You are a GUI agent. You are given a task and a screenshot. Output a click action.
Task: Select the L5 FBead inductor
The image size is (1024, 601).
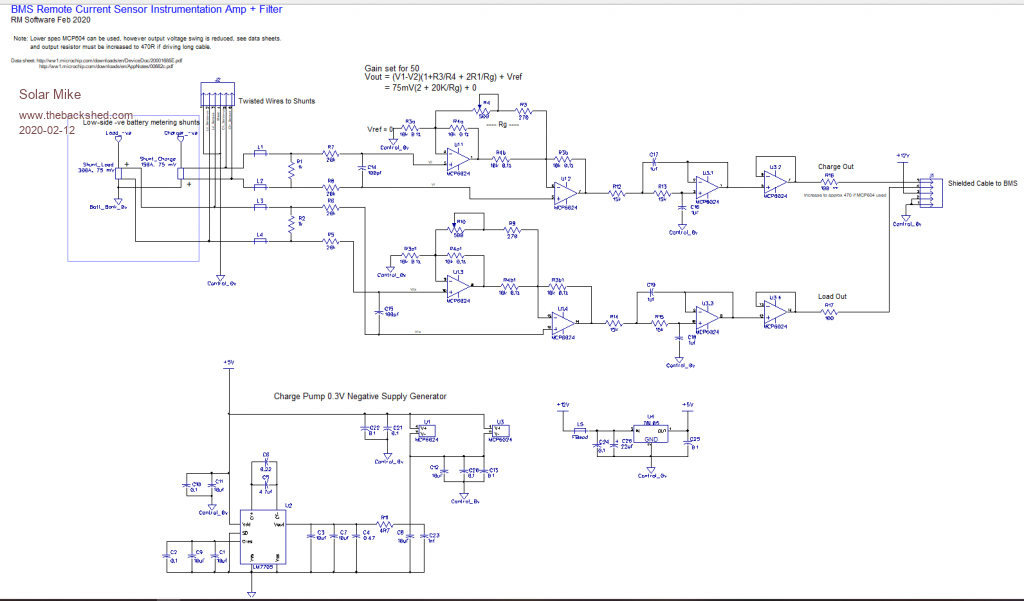click(x=579, y=430)
